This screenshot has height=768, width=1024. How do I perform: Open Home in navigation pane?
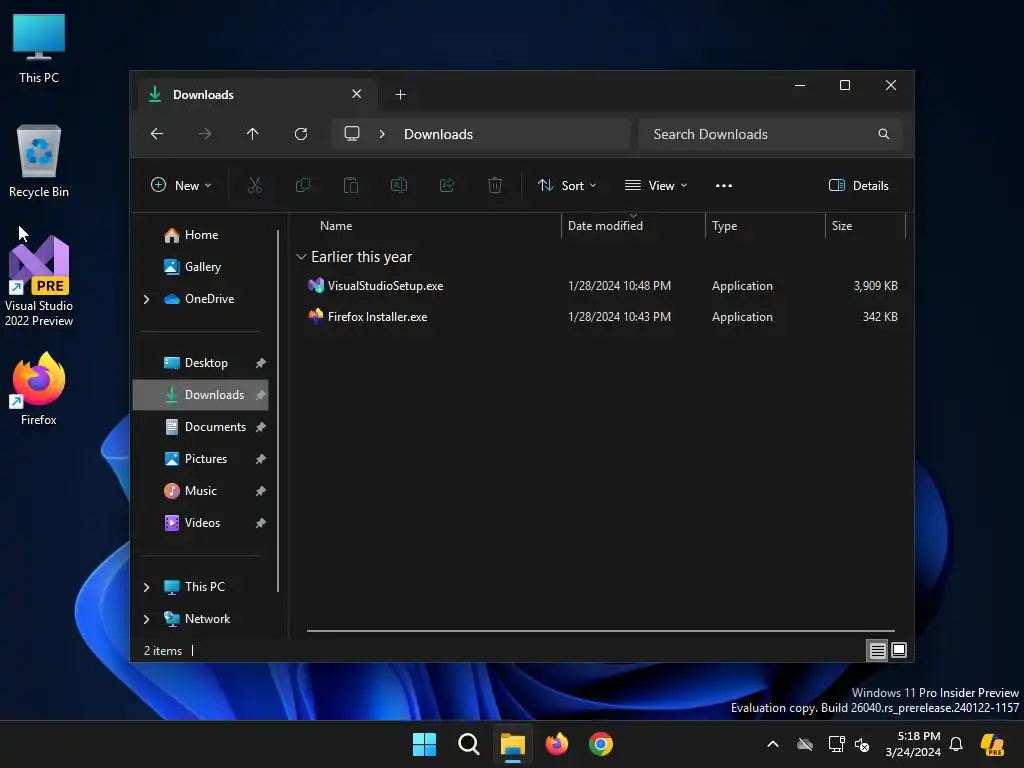click(x=201, y=235)
